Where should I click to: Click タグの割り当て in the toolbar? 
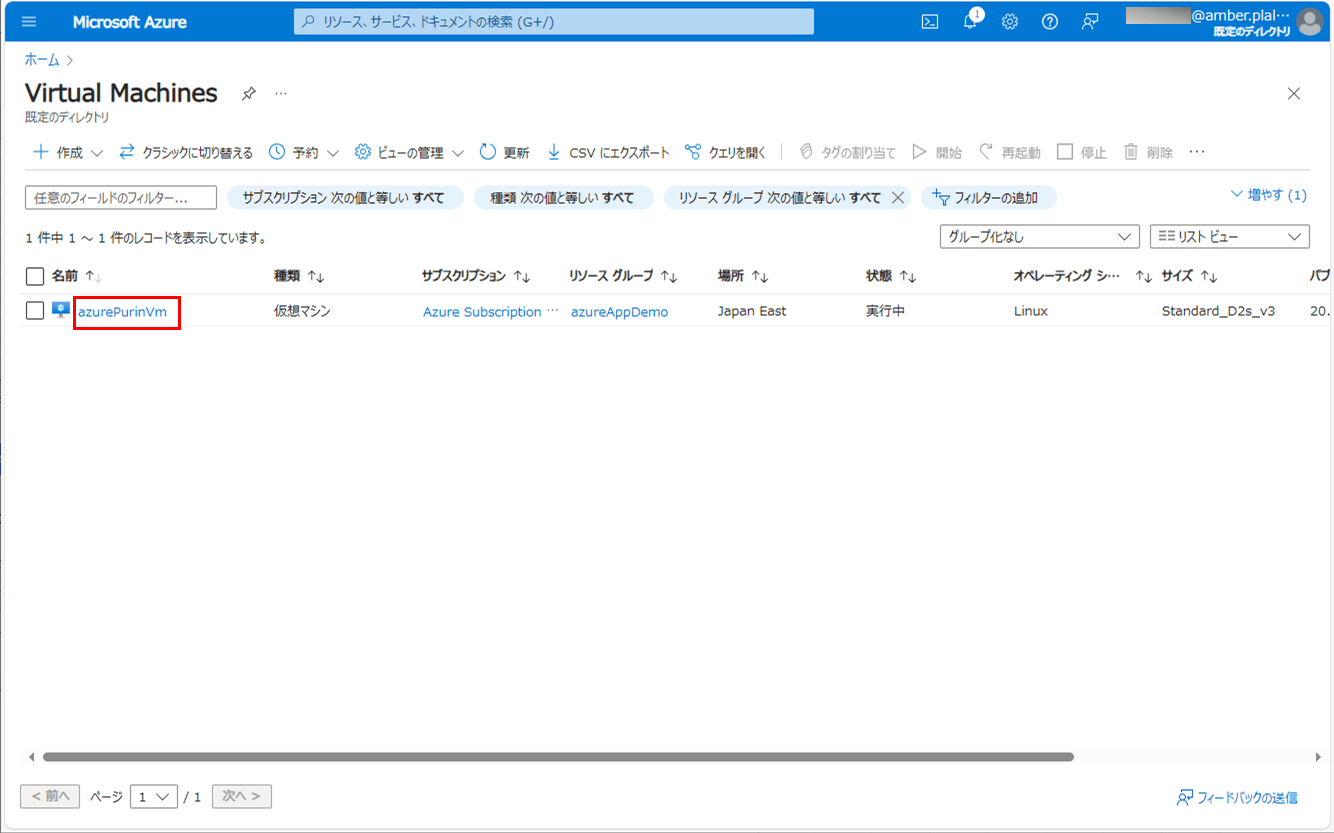(847, 153)
